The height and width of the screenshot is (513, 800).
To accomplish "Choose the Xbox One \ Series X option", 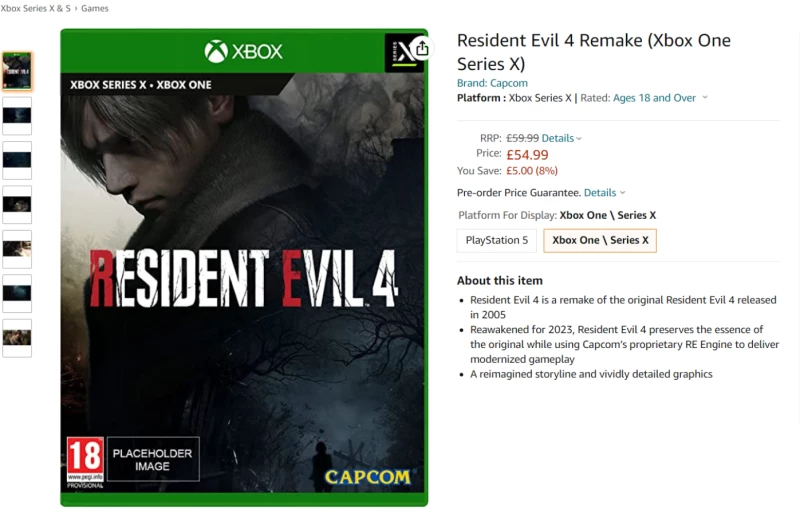I will (600, 241).
